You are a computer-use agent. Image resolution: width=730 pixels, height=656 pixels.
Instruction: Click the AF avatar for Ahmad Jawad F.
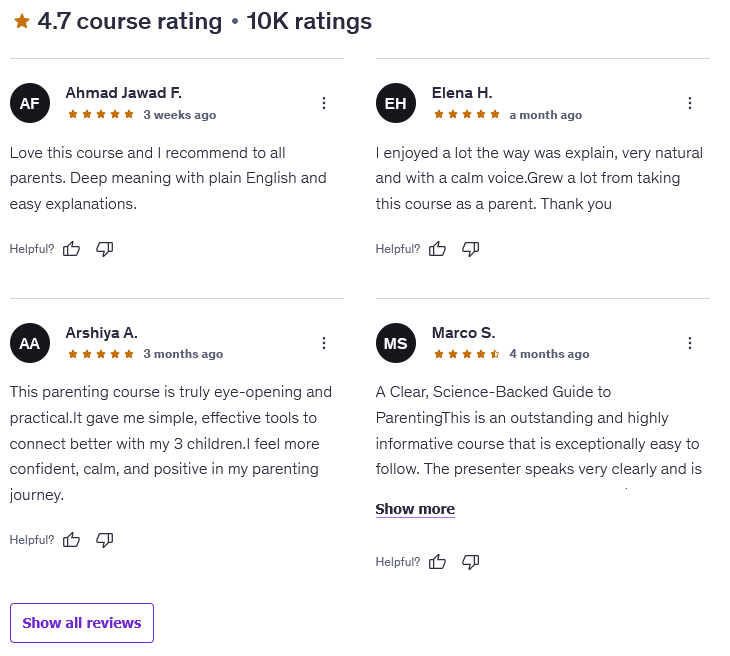(x=30, y=103)
